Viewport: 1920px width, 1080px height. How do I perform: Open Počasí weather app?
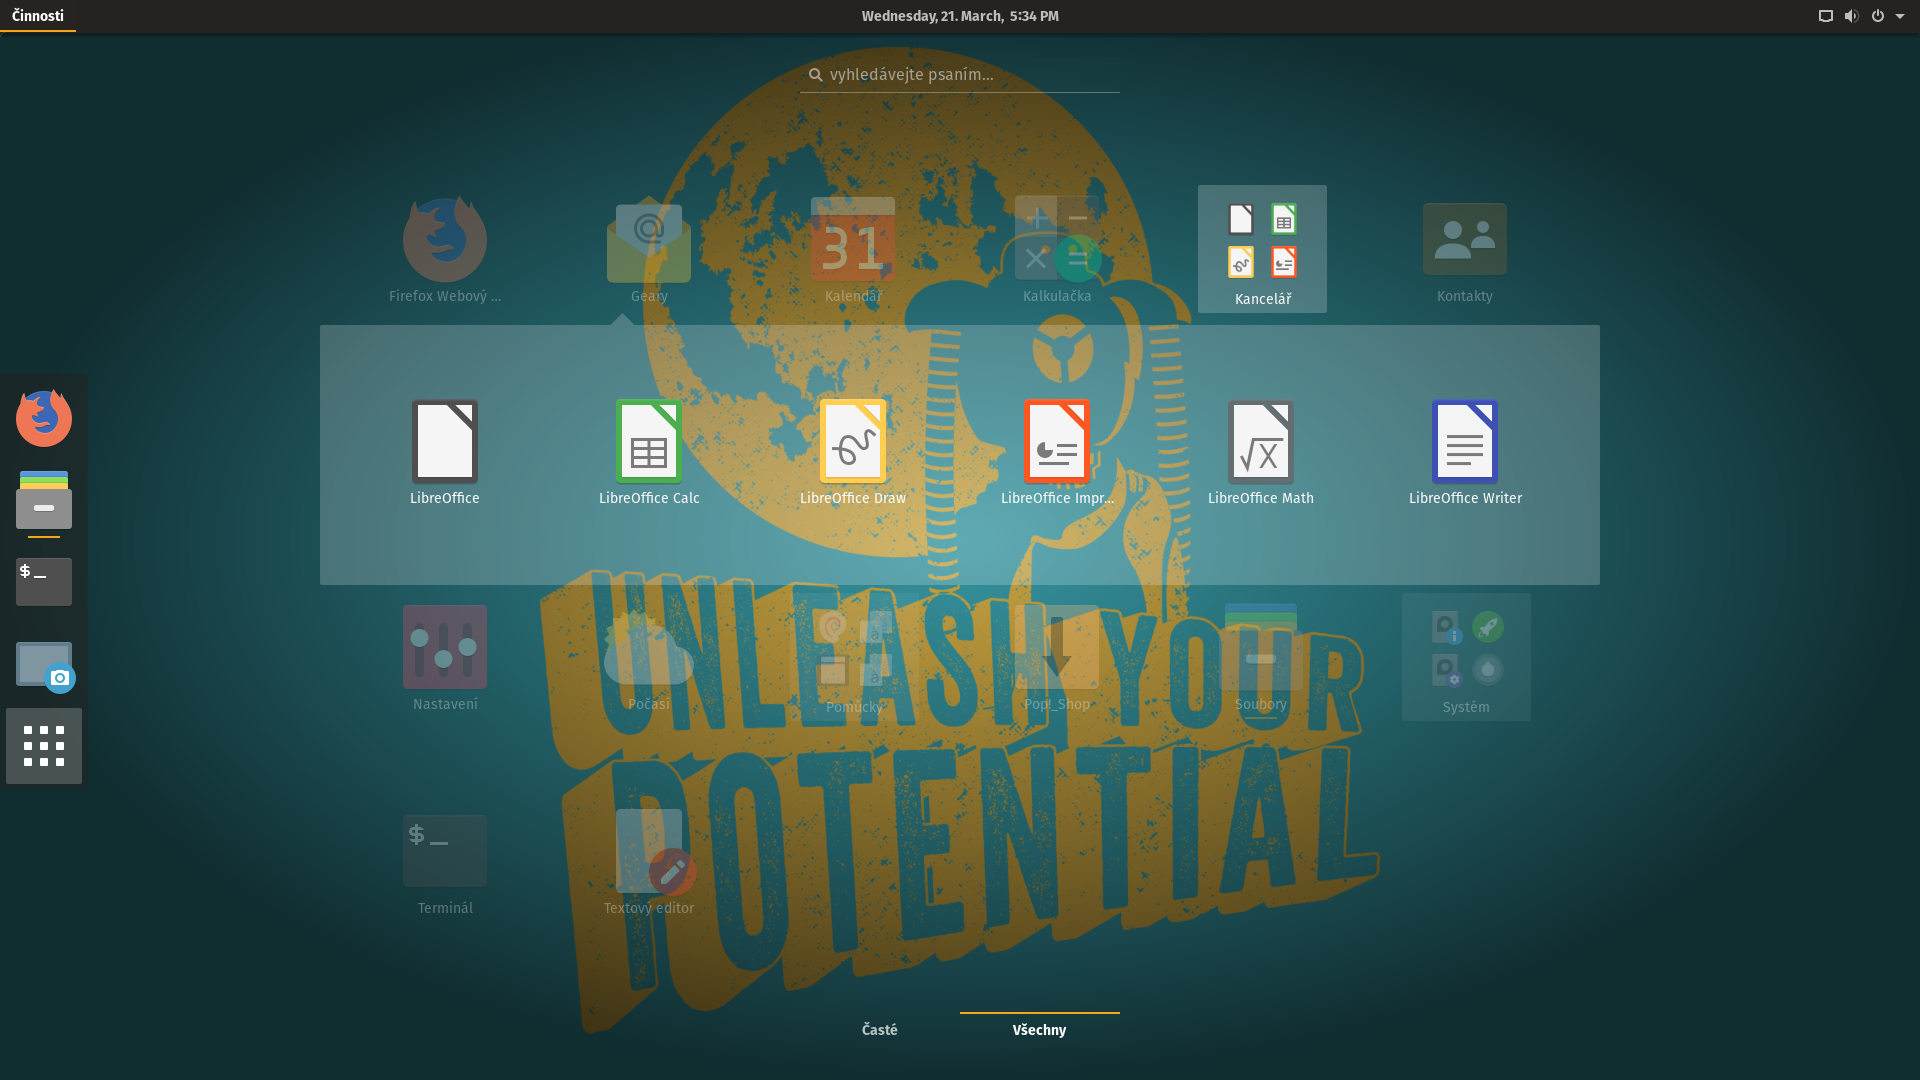pos(649,647)
